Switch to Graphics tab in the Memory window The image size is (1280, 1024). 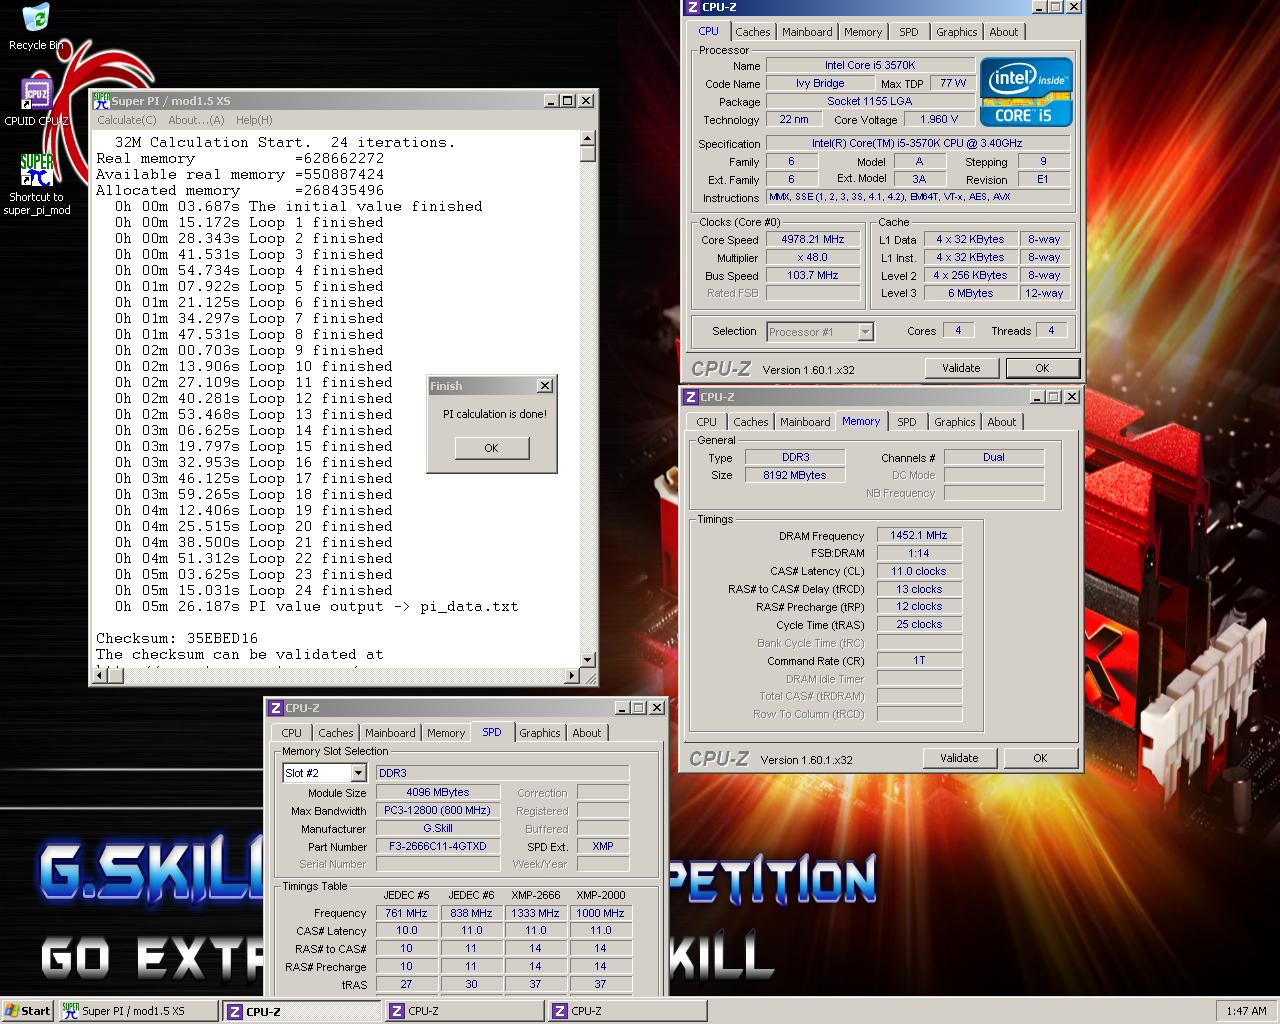pyautogui.click(x=955, y=422)
